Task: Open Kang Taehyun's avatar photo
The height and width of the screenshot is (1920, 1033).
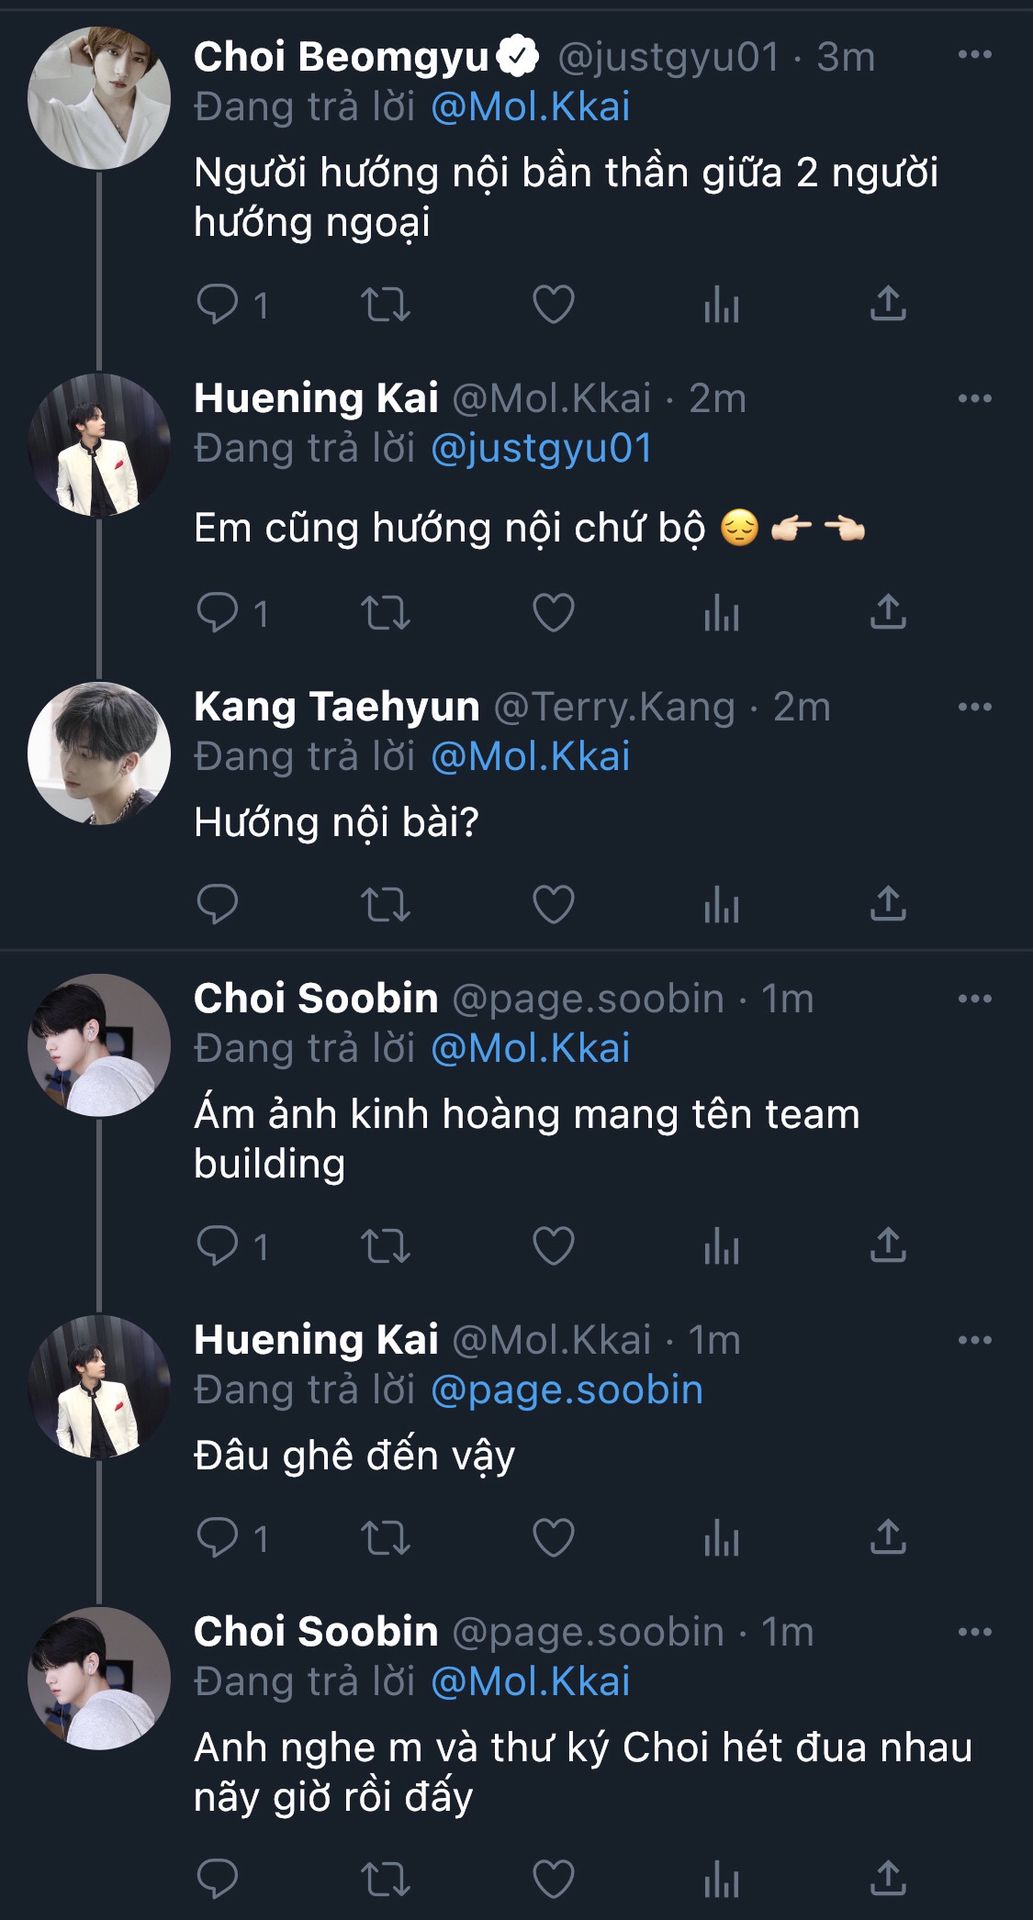Action: (99, 753)
